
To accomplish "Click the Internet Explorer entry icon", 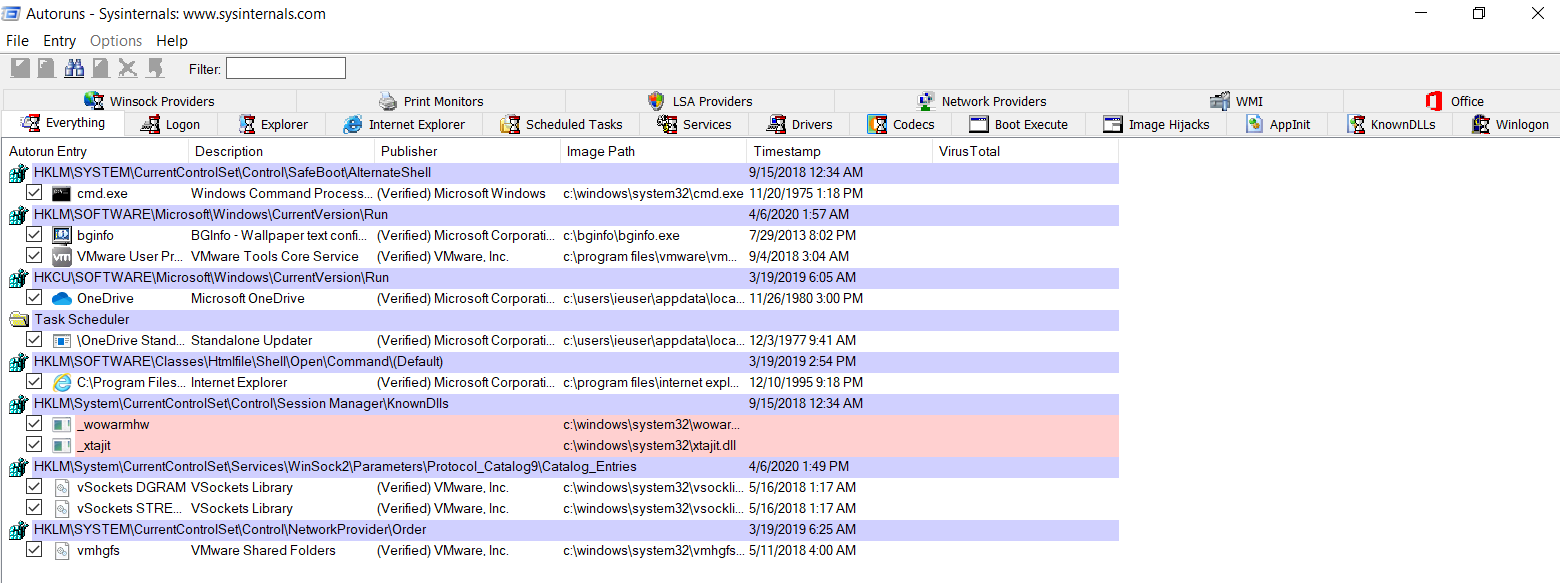I will coord(62,382).
